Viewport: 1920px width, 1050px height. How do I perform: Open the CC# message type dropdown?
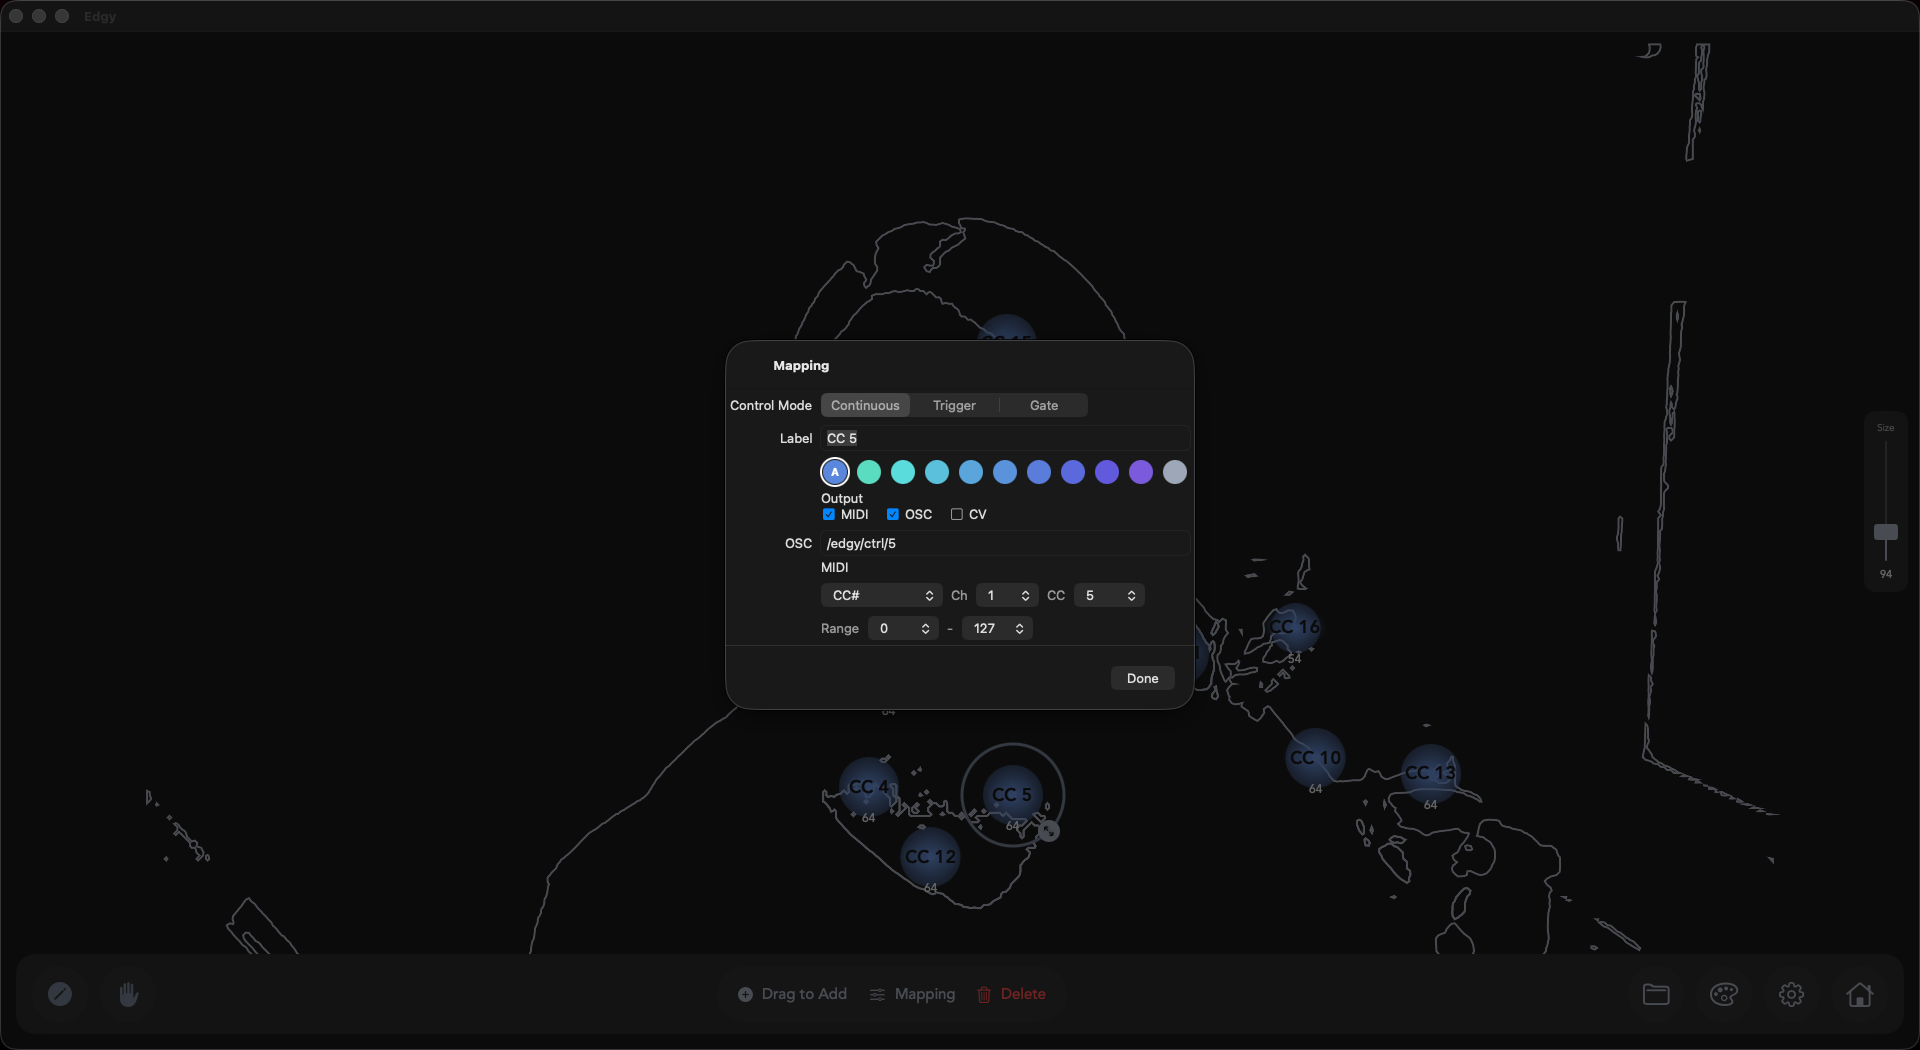click(x=881, y=595)
